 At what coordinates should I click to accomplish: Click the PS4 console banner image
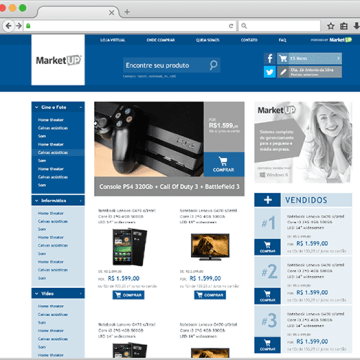pyautogui.click(x=149, y=139)
